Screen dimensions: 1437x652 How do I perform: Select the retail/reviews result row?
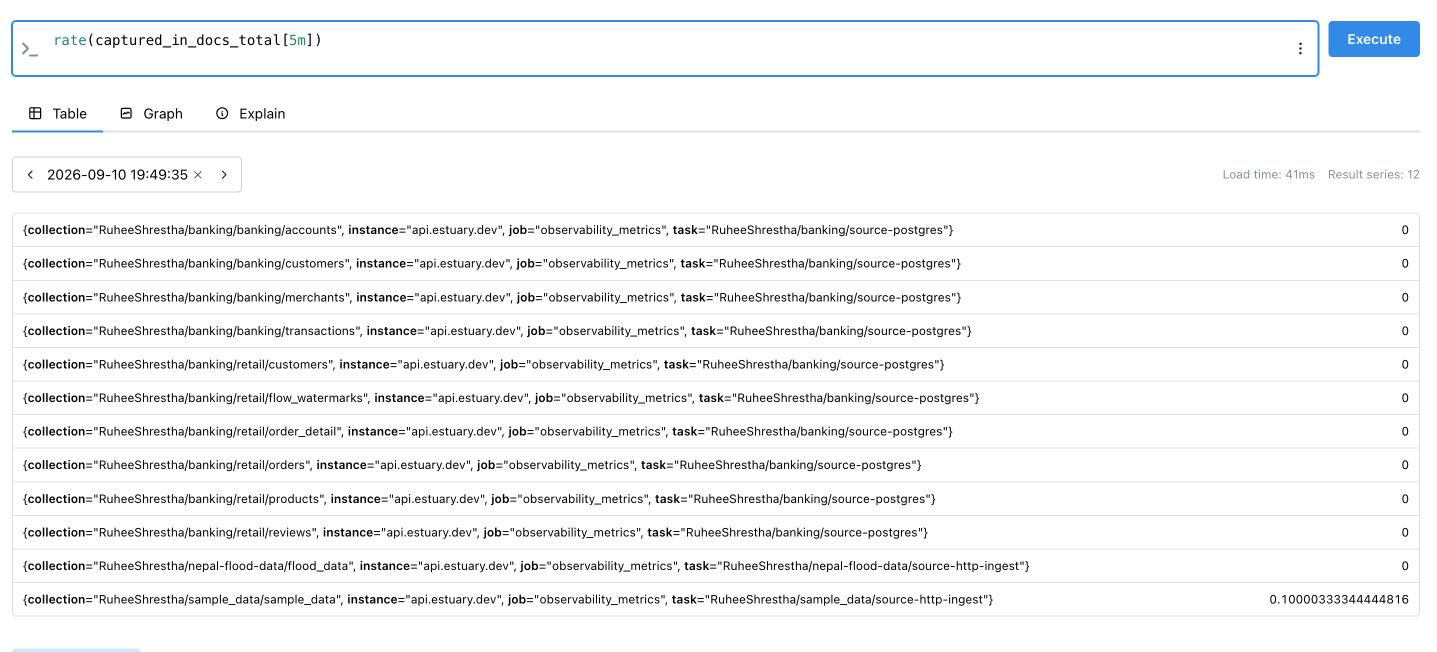pyautogui.click(x=716, y=532)
